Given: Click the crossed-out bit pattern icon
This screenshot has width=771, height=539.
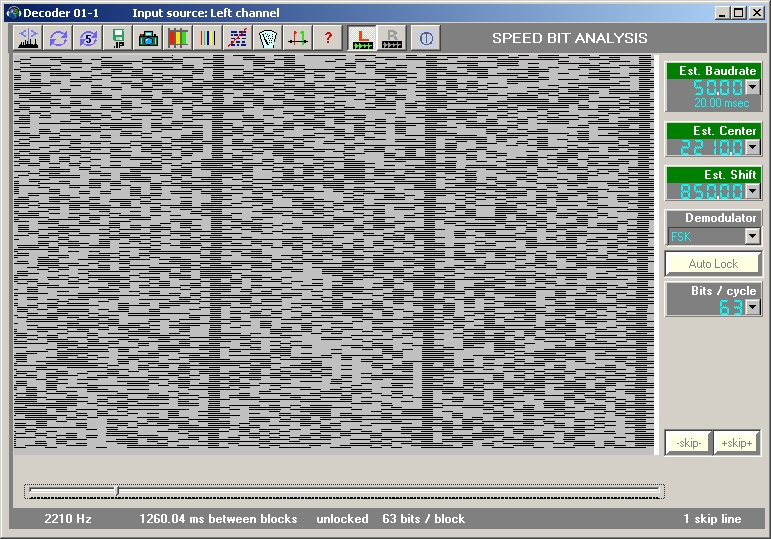Looking at the screenshot, I should click(238, 39).
